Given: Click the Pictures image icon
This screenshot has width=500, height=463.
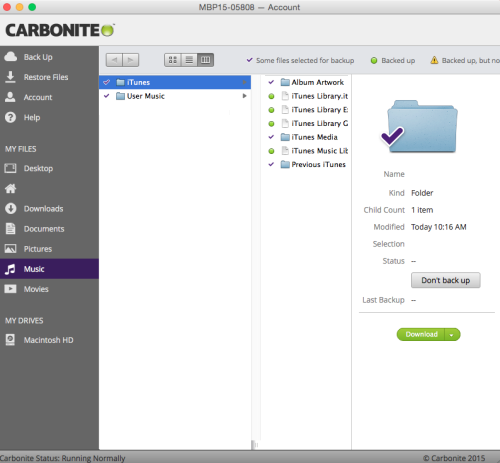Looking at the screenshot, I should (10, 249).
